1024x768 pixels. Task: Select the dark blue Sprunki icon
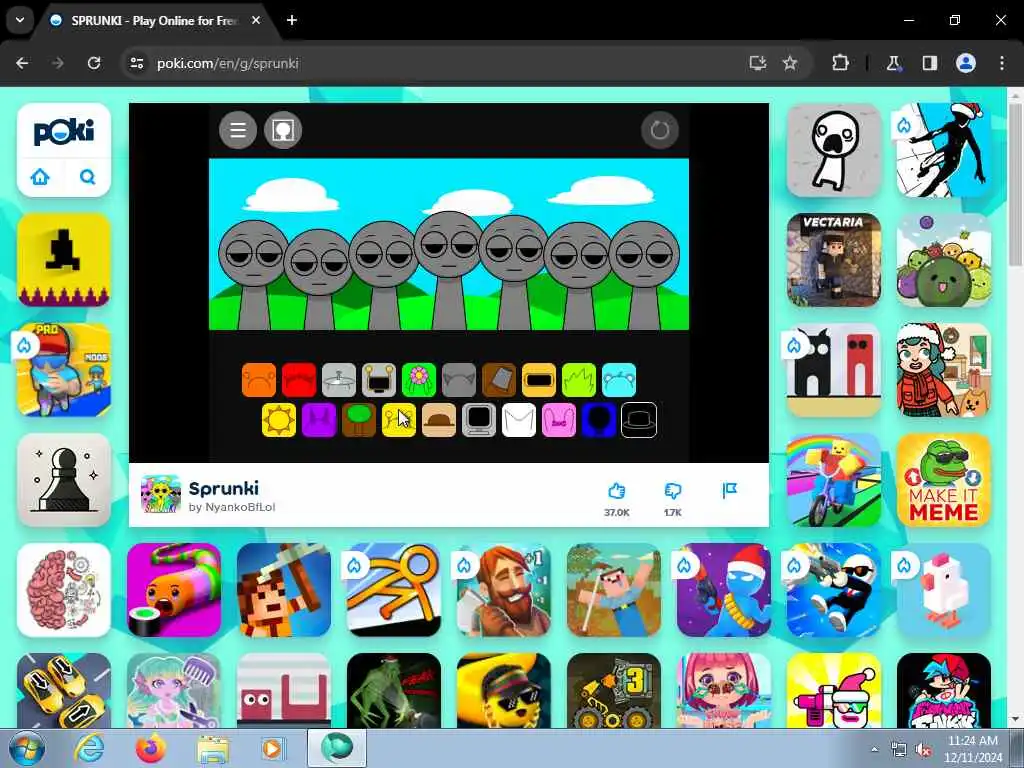point(599,420)
